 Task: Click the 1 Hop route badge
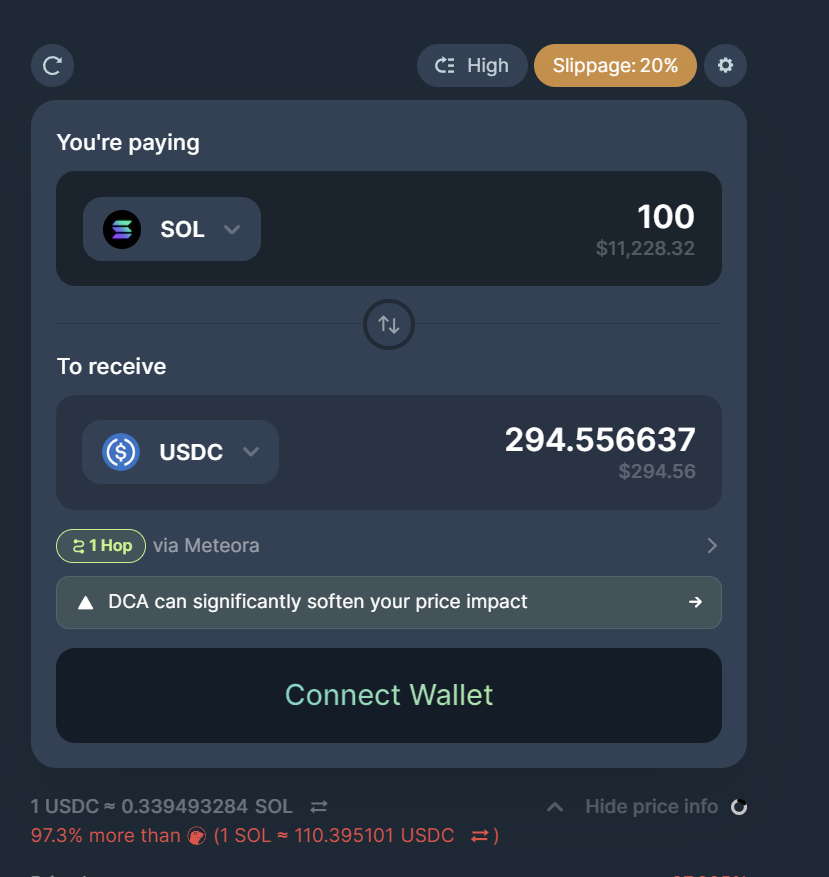[101, 545]
